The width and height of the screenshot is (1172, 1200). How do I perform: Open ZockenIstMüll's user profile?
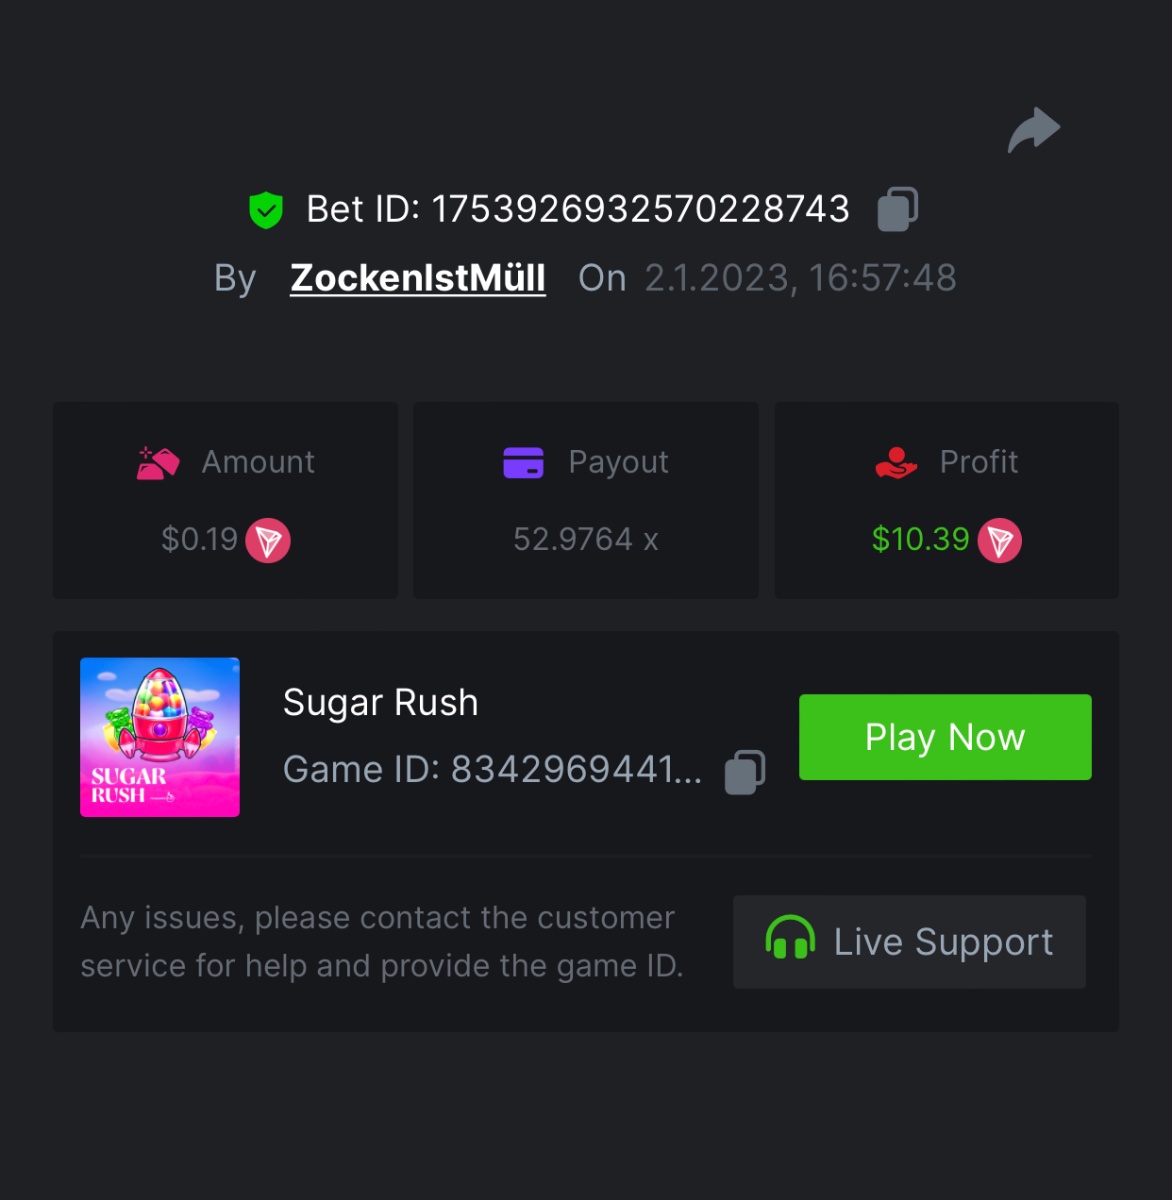point(418,278)
